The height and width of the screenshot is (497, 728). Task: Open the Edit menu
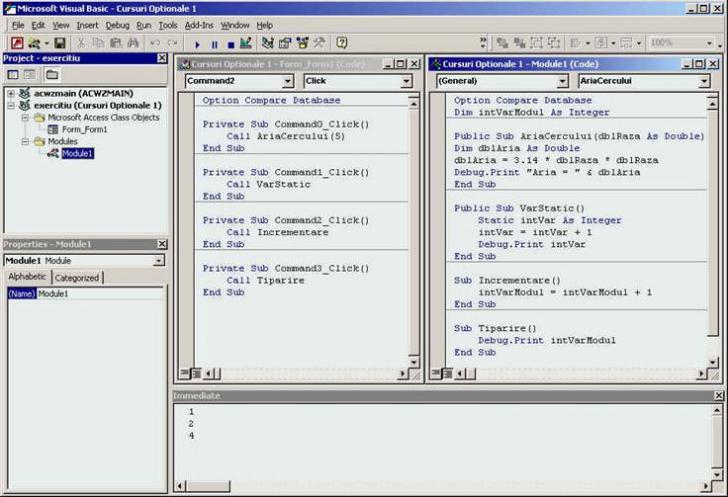(x=38, y=25)
